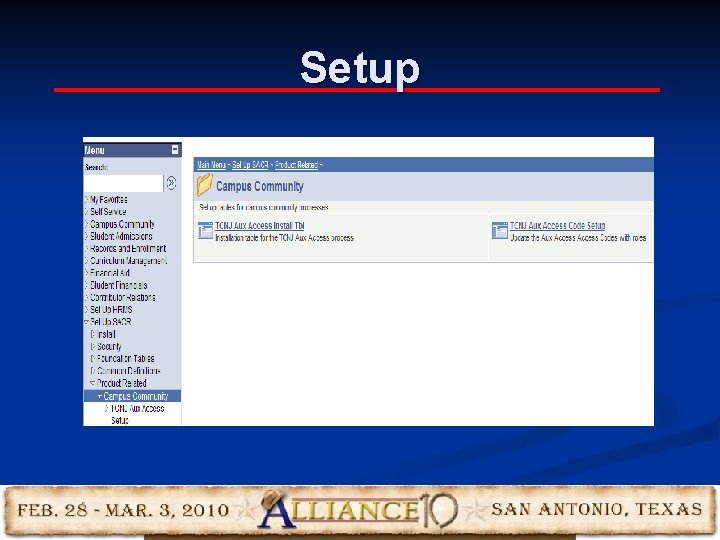
Task: Click the Campus Community page heading
Action: (x=260, y=186)
